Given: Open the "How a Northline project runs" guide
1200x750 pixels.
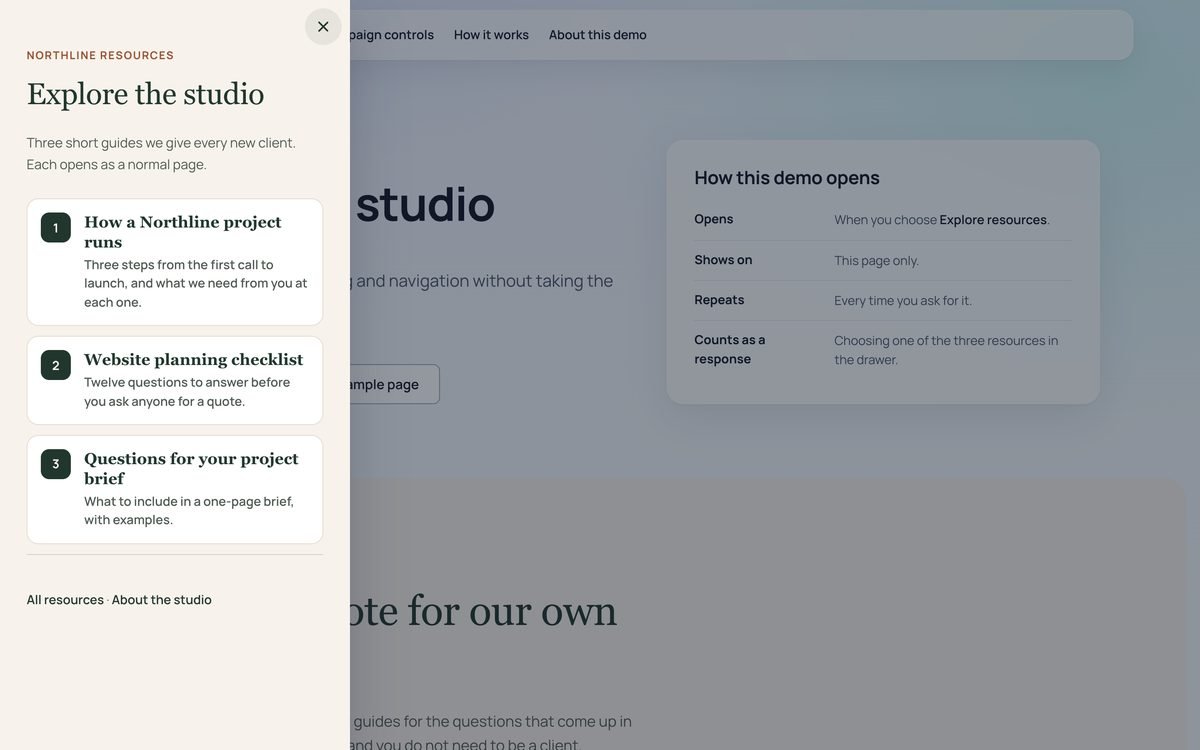Looking at the screenshot, I should (x=175, y=262).
